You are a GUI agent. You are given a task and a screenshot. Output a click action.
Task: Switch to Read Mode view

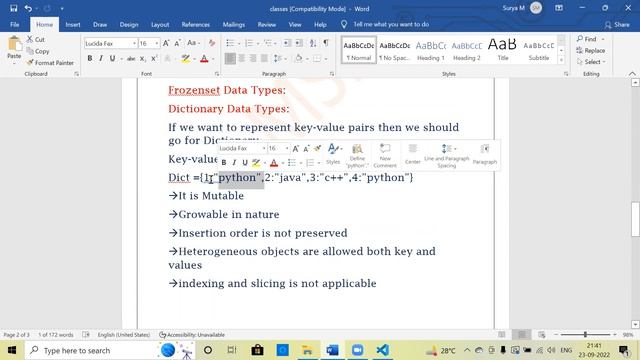click(x=502, y=335)
